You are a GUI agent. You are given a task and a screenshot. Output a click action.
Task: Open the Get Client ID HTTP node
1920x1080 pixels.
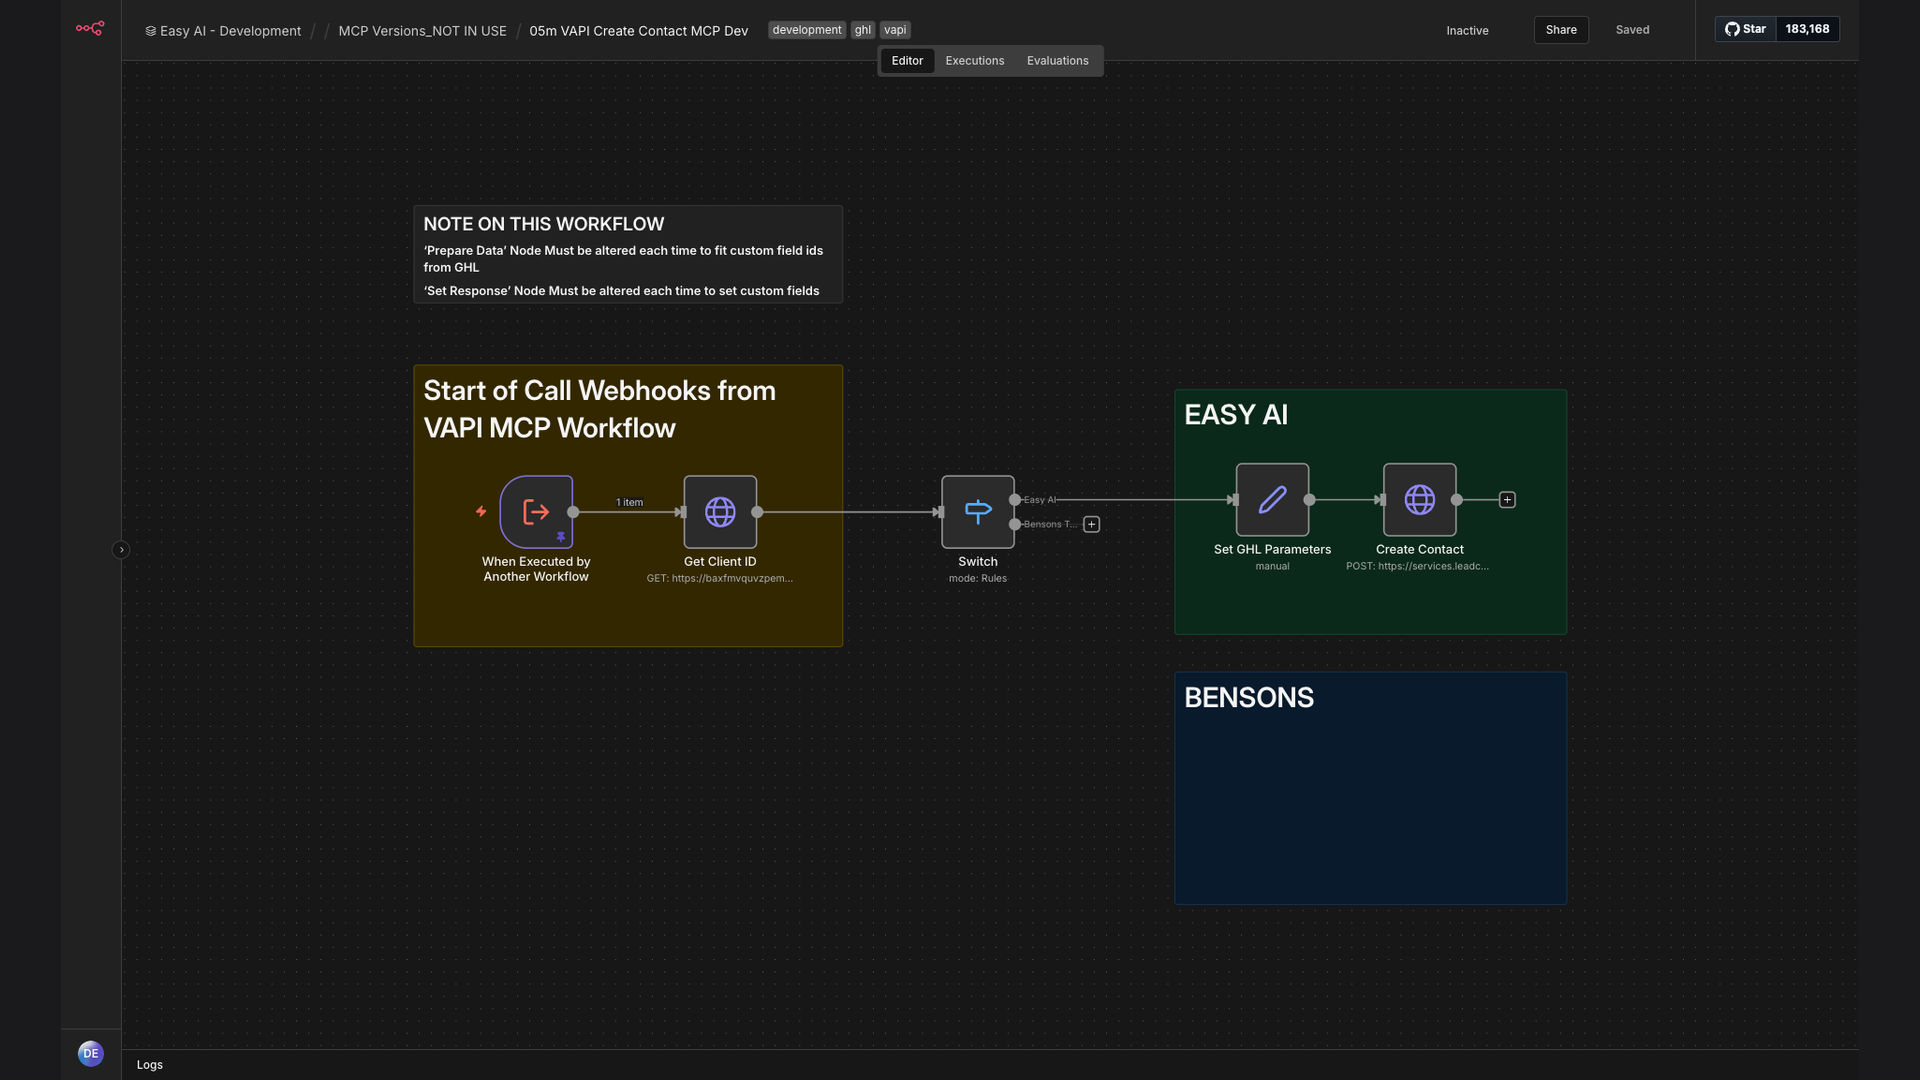click(720, 512)
